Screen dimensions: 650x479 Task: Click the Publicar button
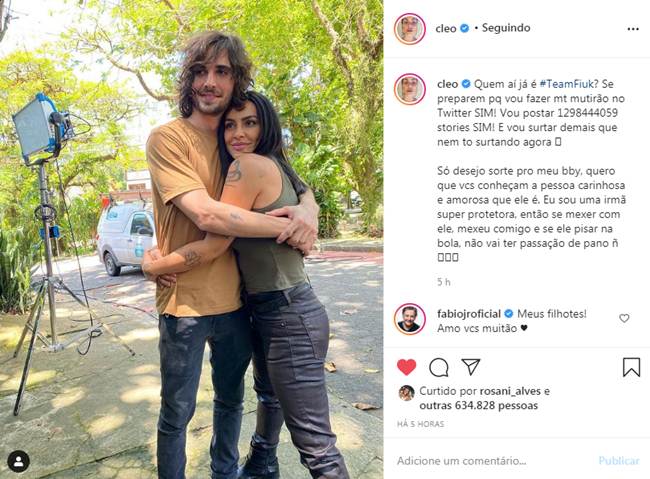click(618, 461)
